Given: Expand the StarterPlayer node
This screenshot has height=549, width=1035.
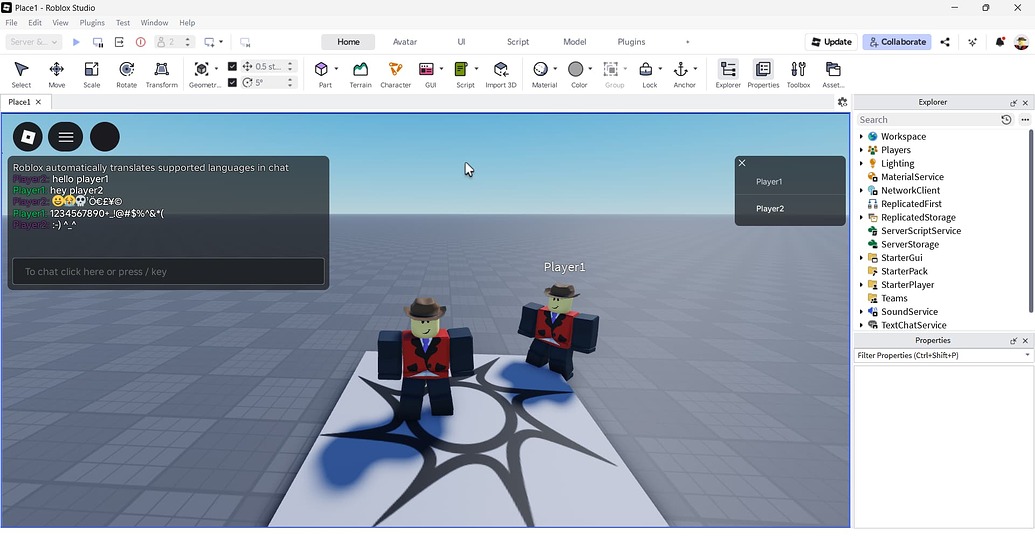Looking at the screenshot, I should click(x=861, y=284).
